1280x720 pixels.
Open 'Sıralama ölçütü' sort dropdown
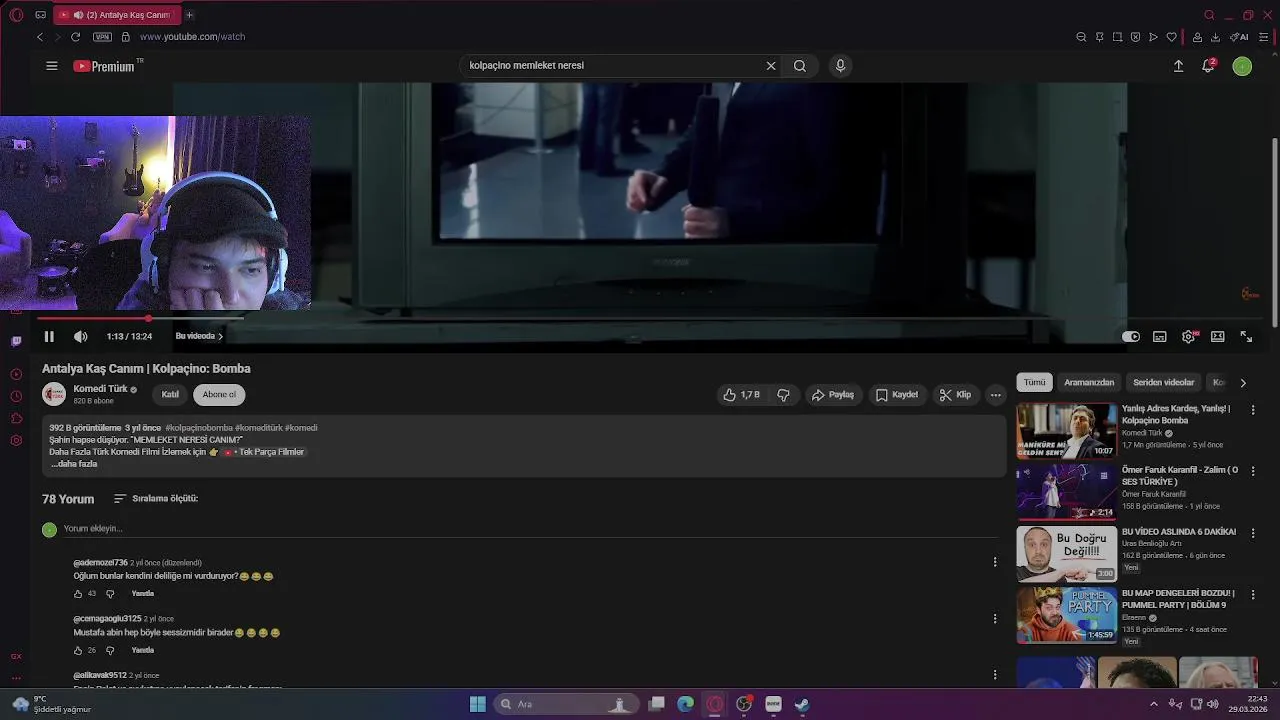(x=156, y=499)
